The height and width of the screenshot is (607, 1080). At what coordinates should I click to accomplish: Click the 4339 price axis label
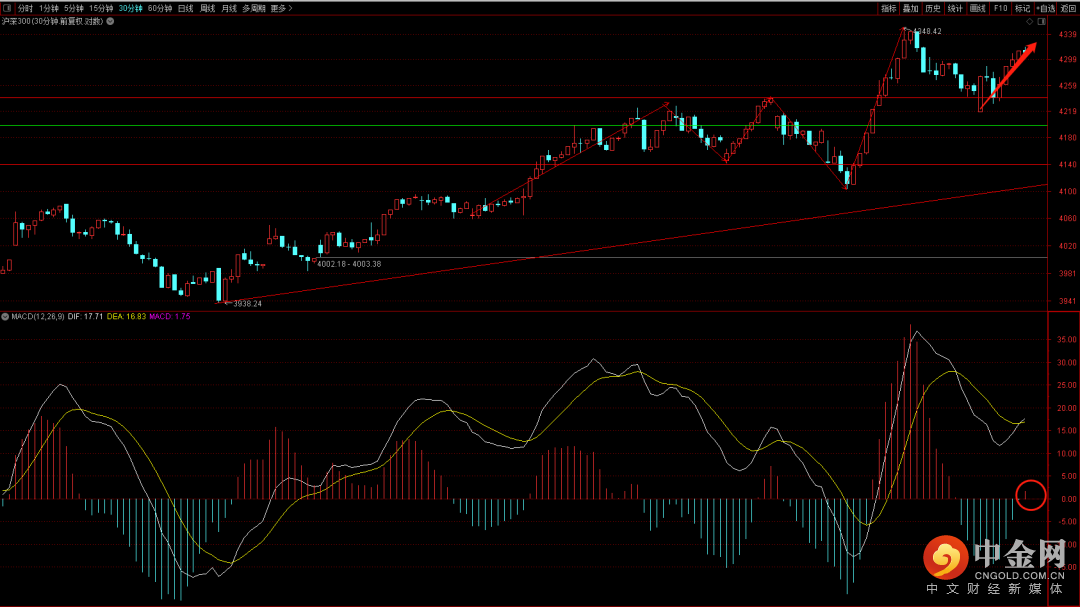tap(1068, 34)
